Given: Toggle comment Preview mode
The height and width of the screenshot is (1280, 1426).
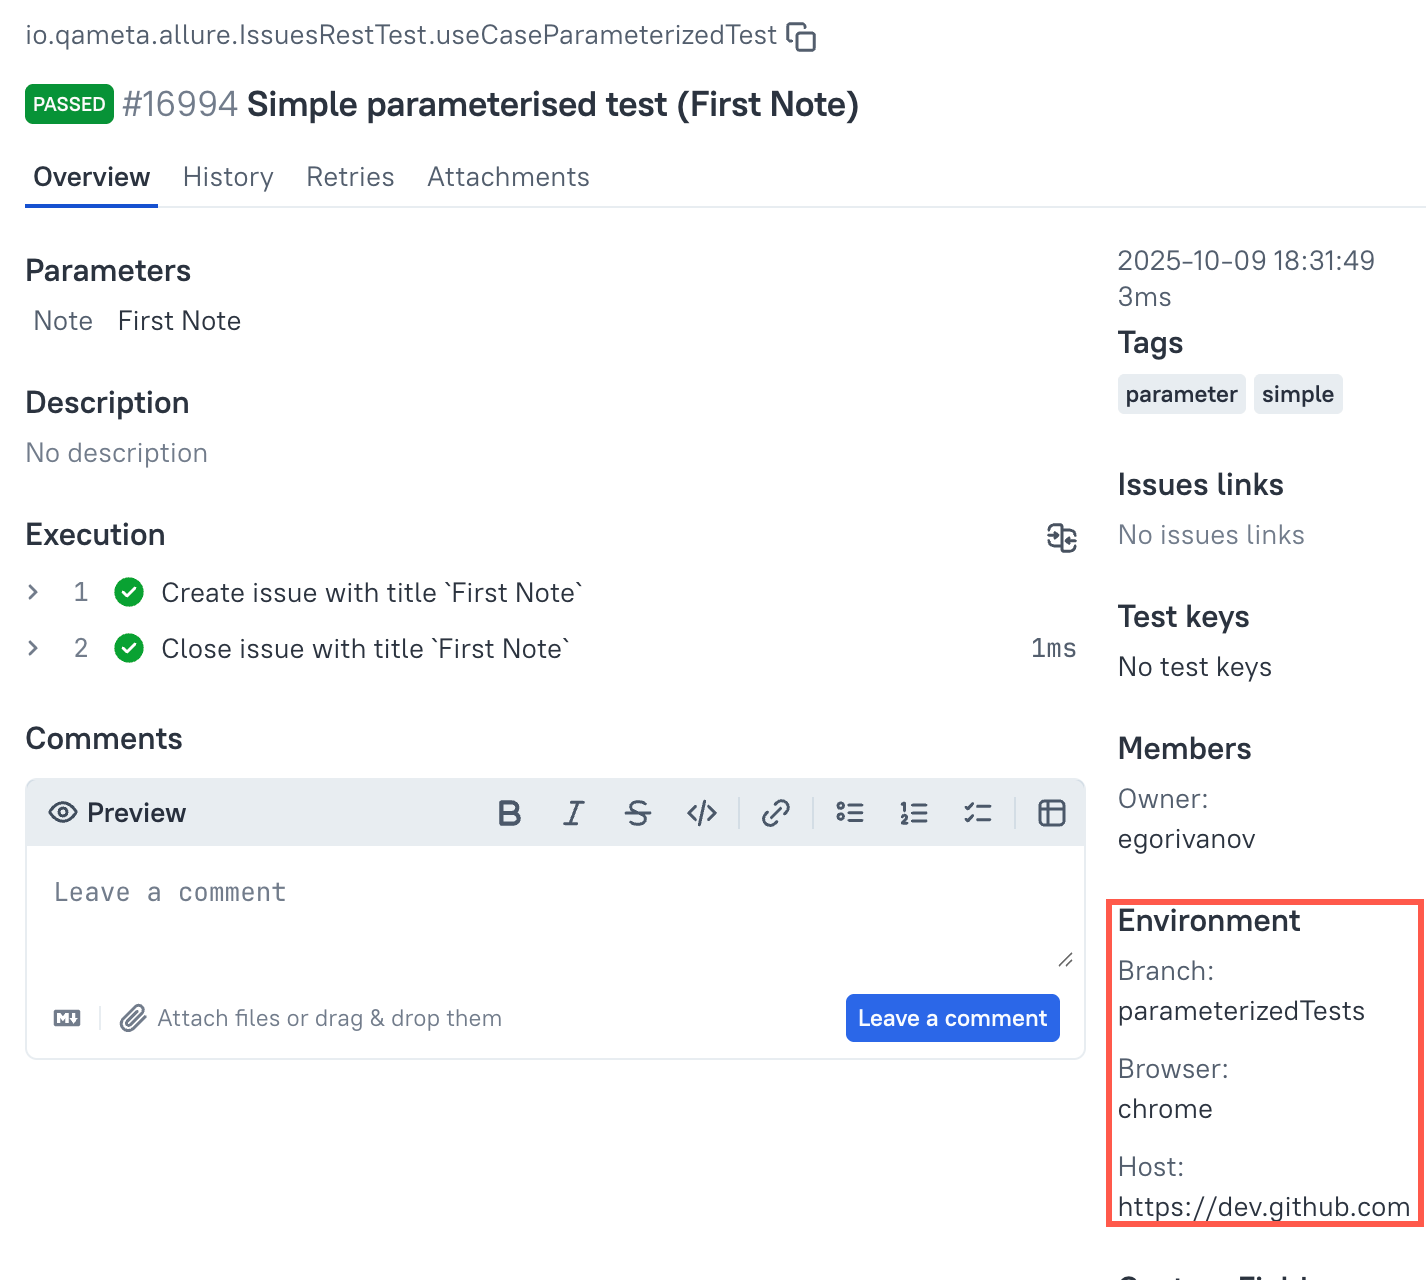Looking at the screenshot, I should click(118, 813).
